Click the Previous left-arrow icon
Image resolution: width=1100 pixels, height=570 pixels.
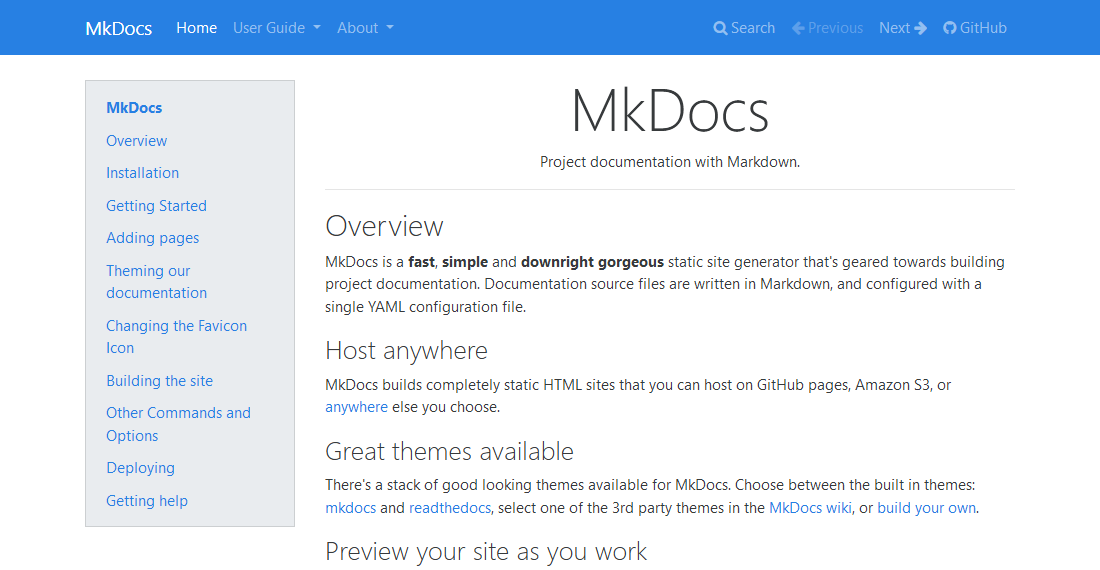[798, 28]
